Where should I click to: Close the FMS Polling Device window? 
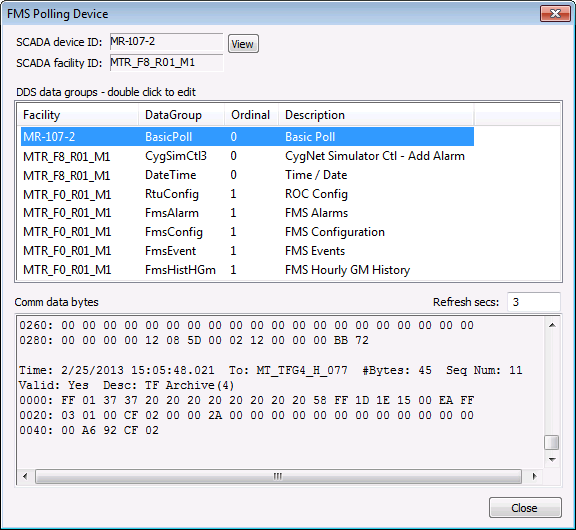pyautogui.click(x=555, y=14)
